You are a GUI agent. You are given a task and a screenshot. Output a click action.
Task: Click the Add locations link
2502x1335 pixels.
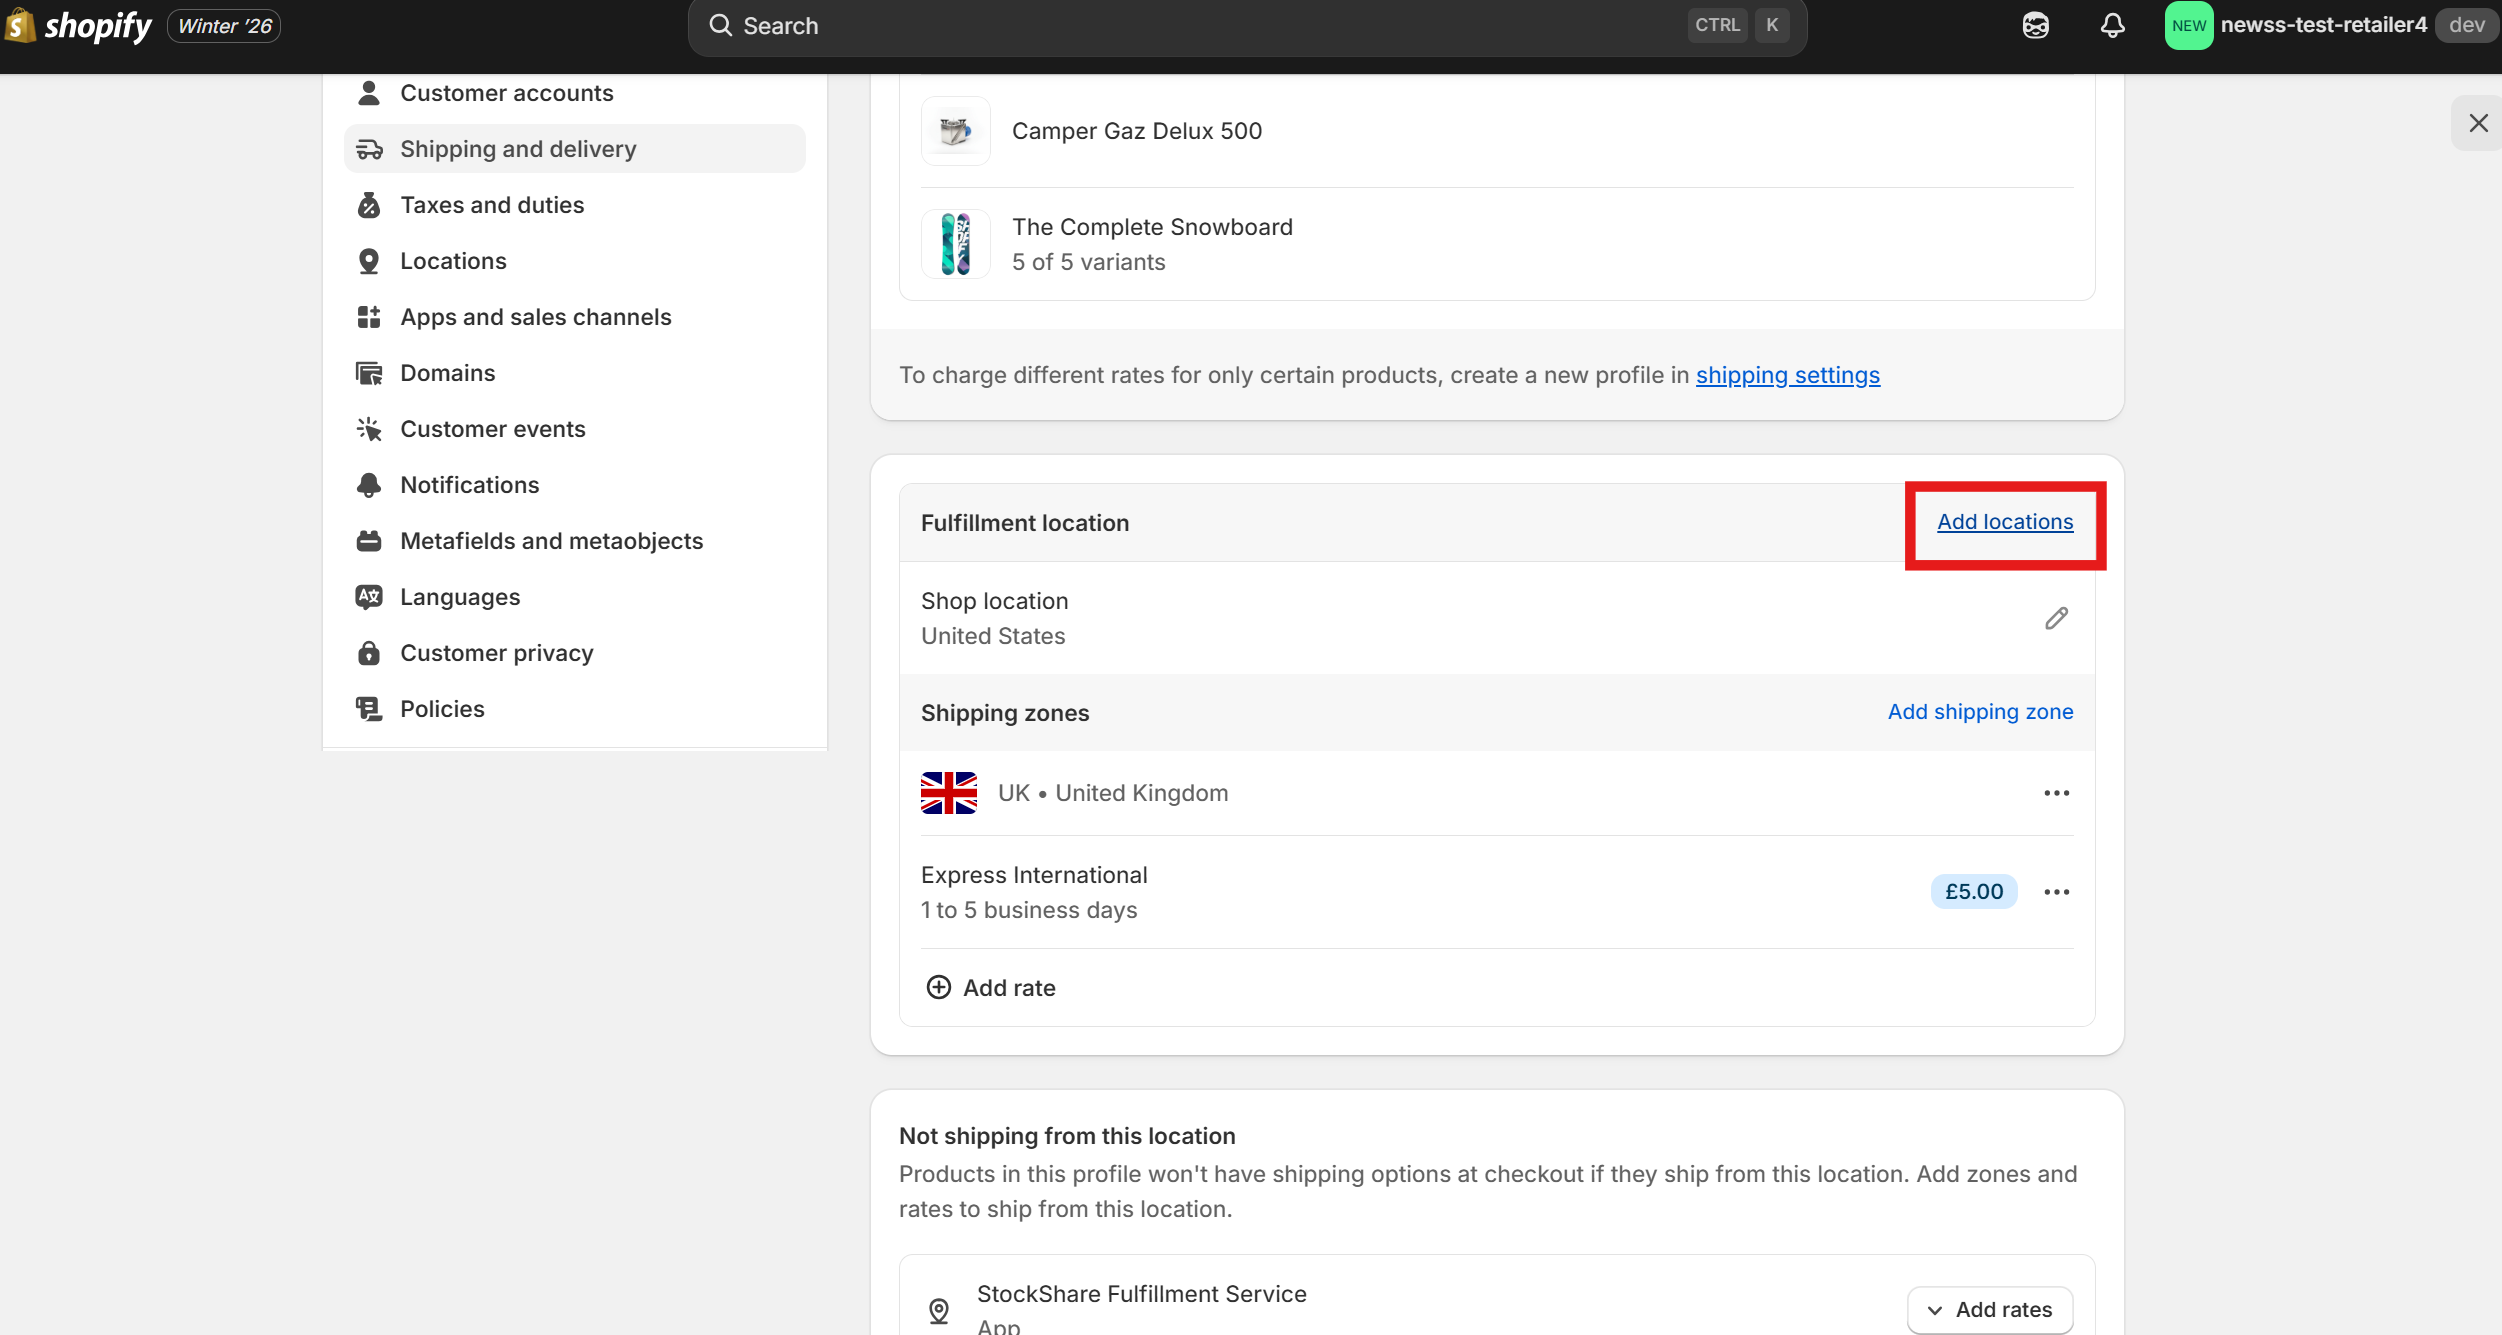[2005, 522]
